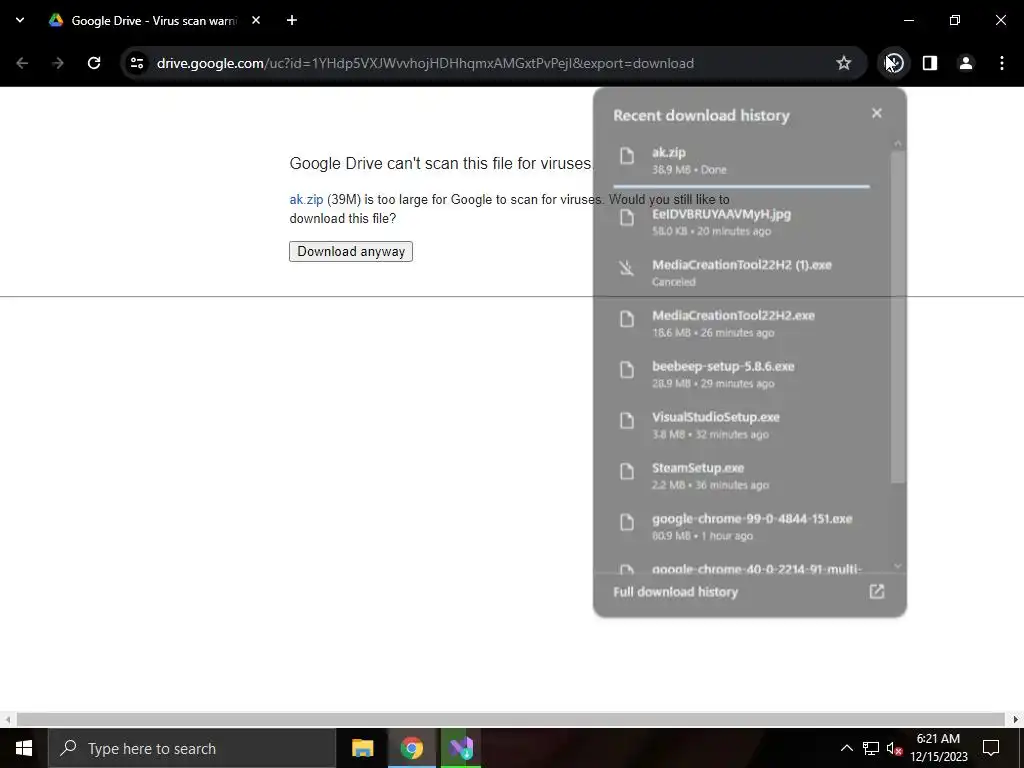Click the muted volume tray icon
This screenshot has width=1024, height=768.
click(894, 748)
